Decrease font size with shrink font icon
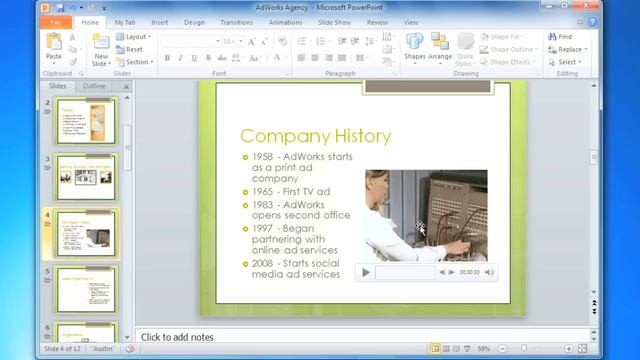 [x=264, y=41]
